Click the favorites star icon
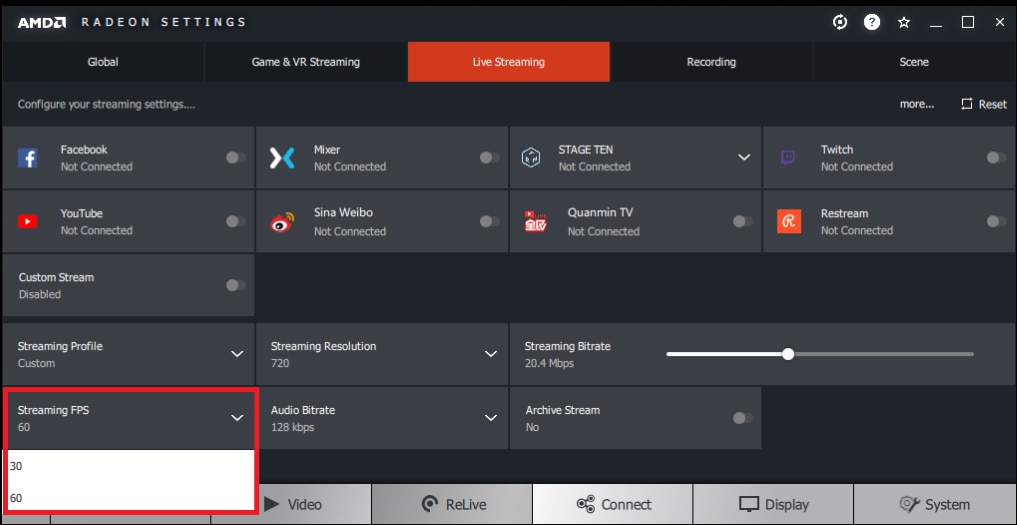 tap(903, 23)
